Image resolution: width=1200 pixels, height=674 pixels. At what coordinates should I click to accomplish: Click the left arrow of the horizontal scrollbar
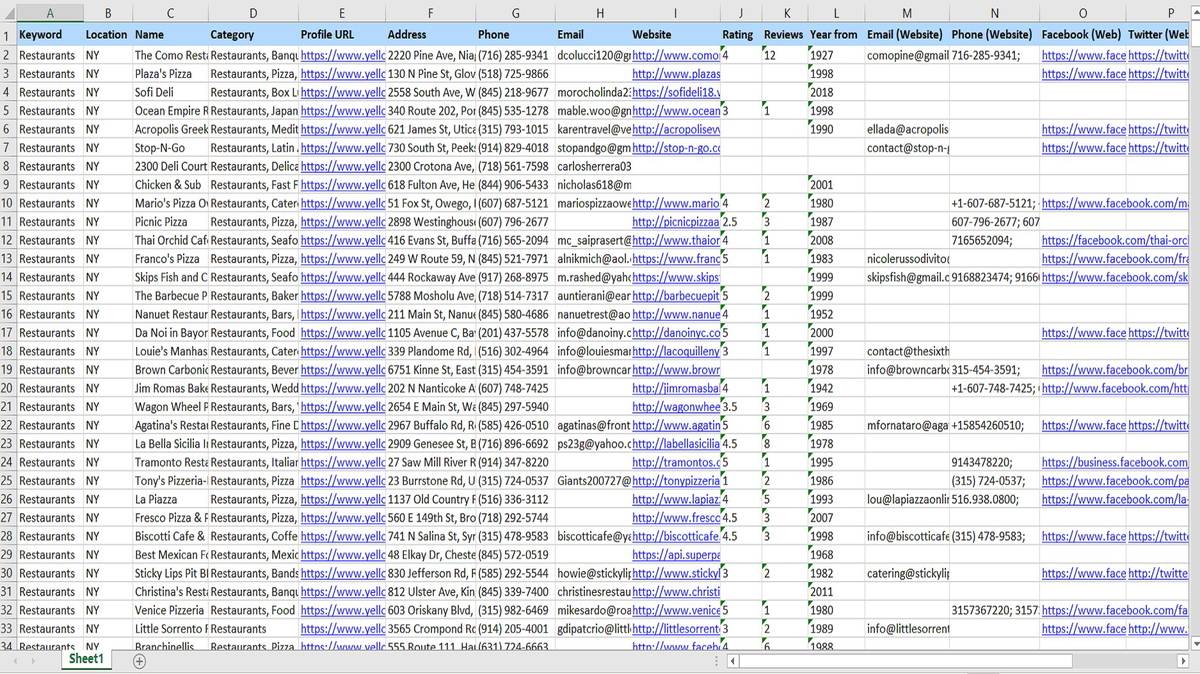[734, 662]
